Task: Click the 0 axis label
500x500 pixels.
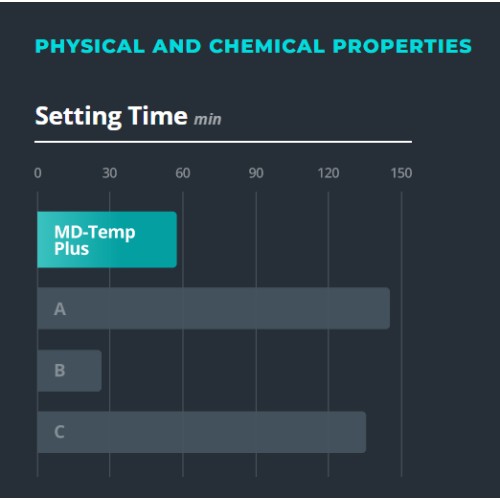Action: pos(38,173)
